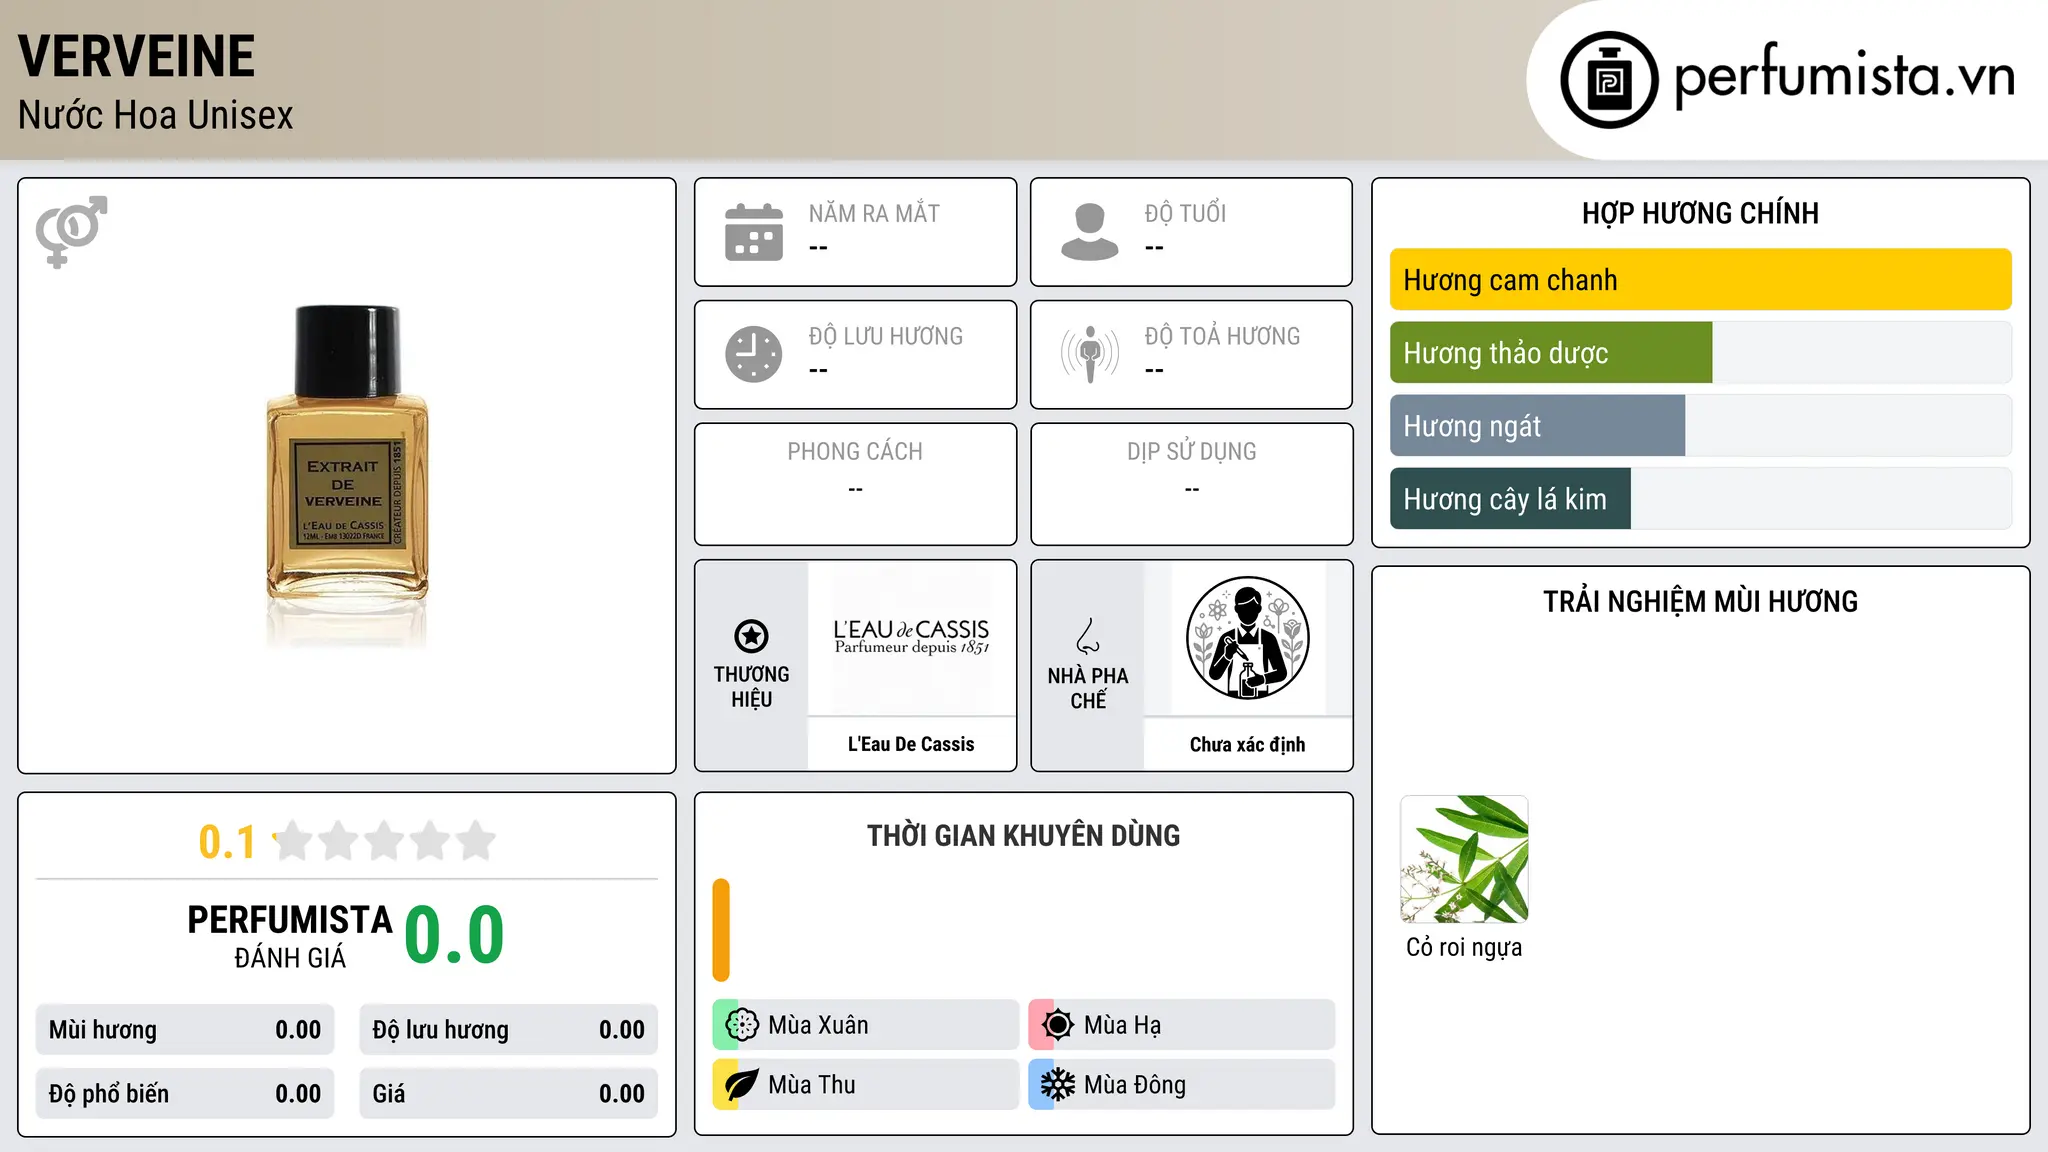Click the Hương thảo dược accord bar
Viewport: 2048px width, 1152px height.
tap(1700, 352)
